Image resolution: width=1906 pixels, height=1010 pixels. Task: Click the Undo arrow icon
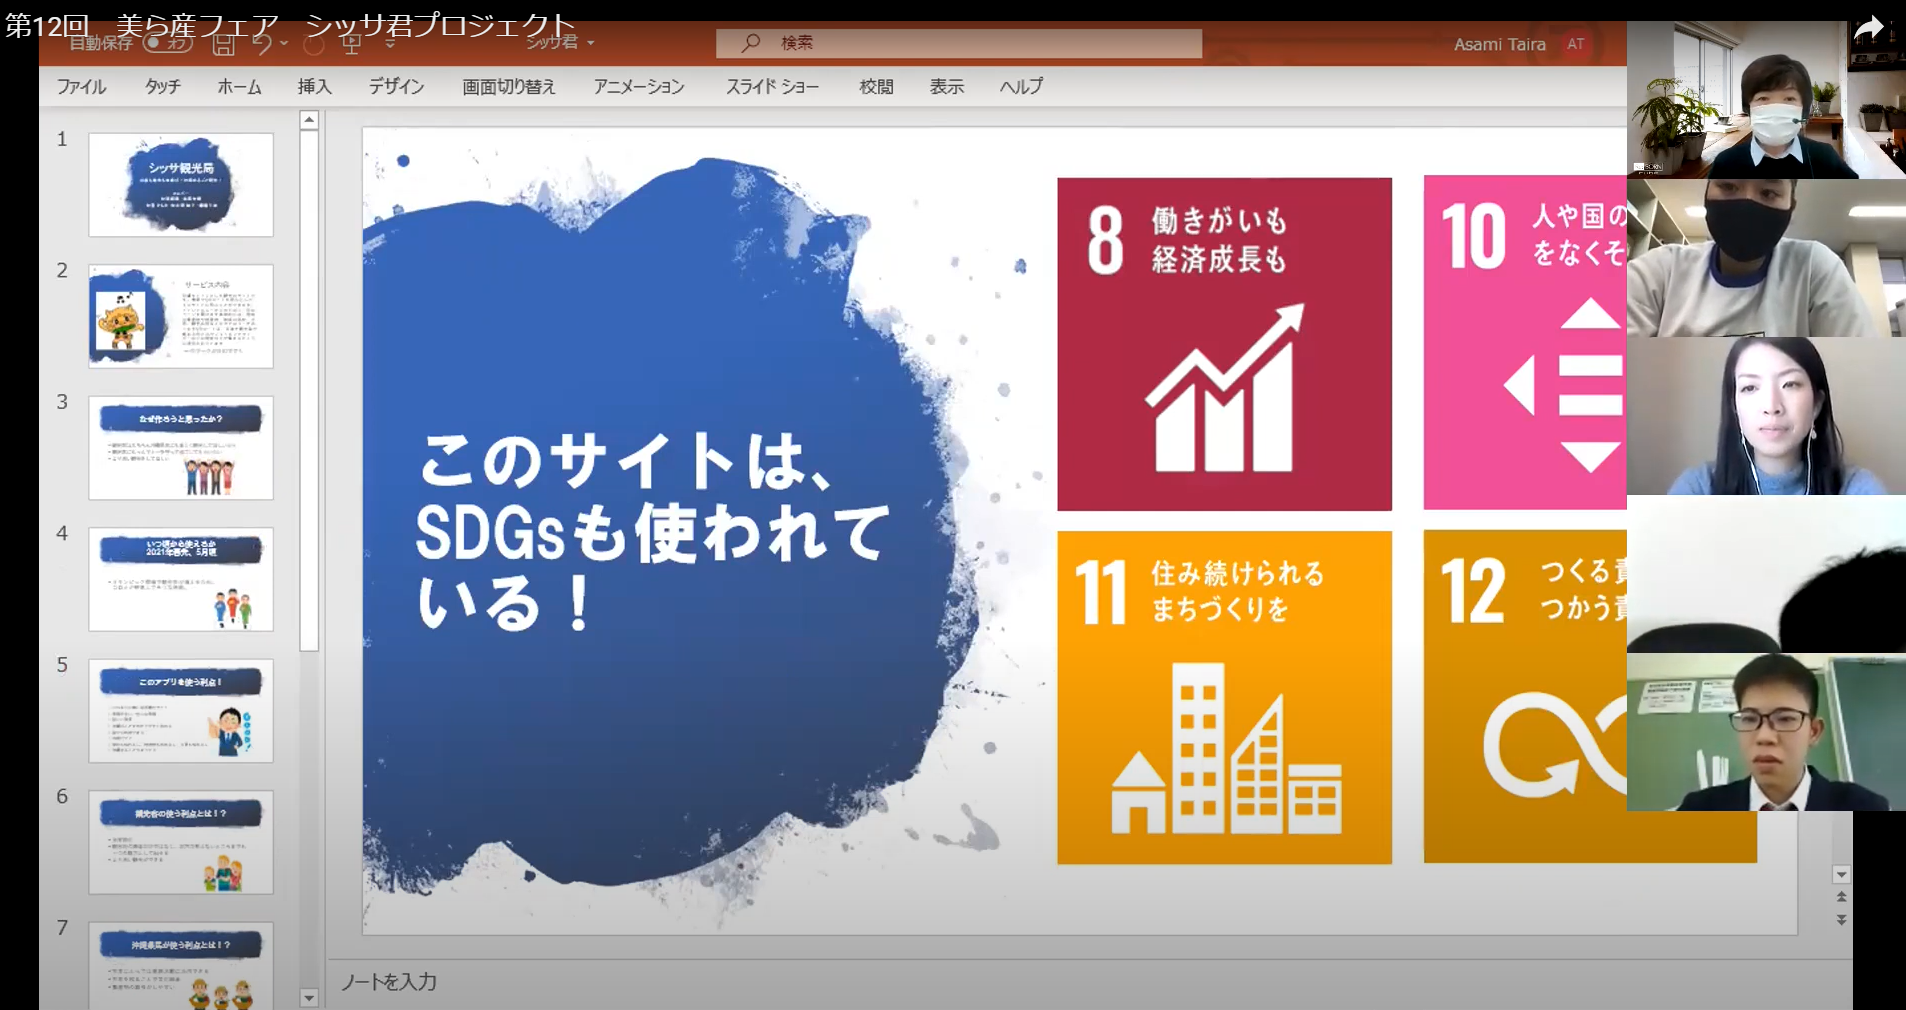point(262,44)
